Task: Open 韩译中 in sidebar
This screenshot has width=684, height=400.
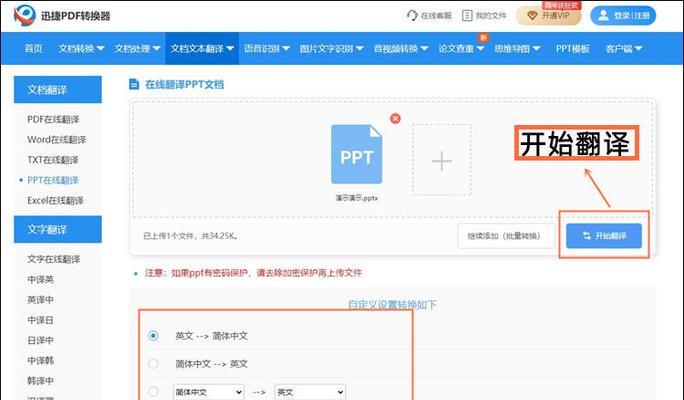Action: click(40, 381)
